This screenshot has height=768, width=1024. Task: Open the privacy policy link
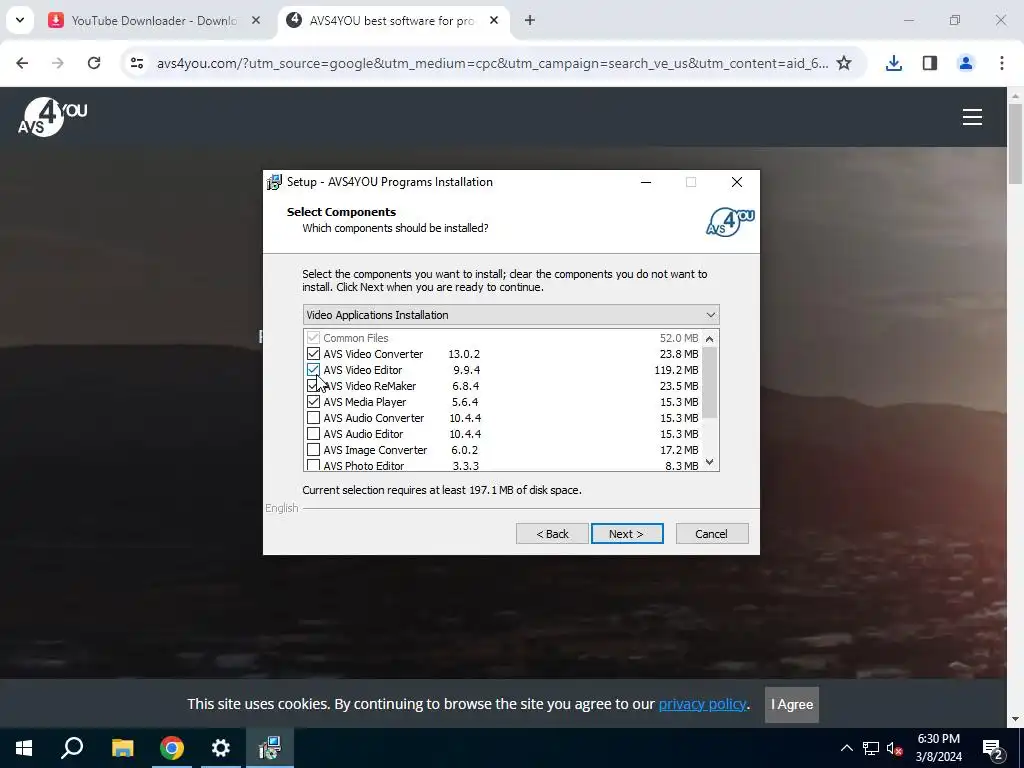[x=702, y=704]
